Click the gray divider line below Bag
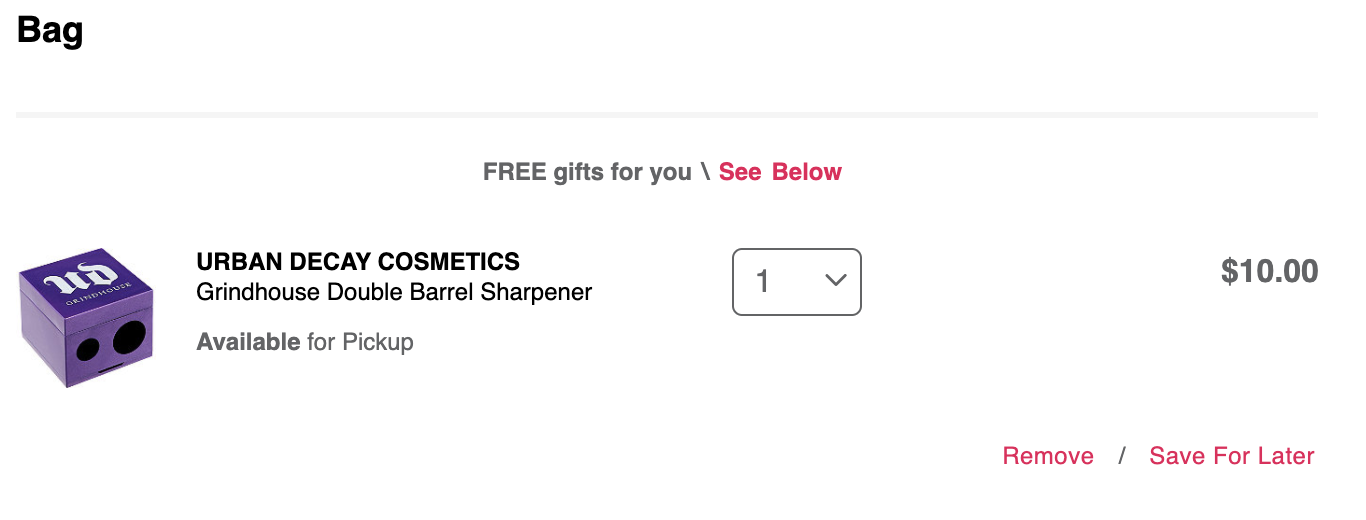This screenshot has height=520, width=1366. (667, 115)
